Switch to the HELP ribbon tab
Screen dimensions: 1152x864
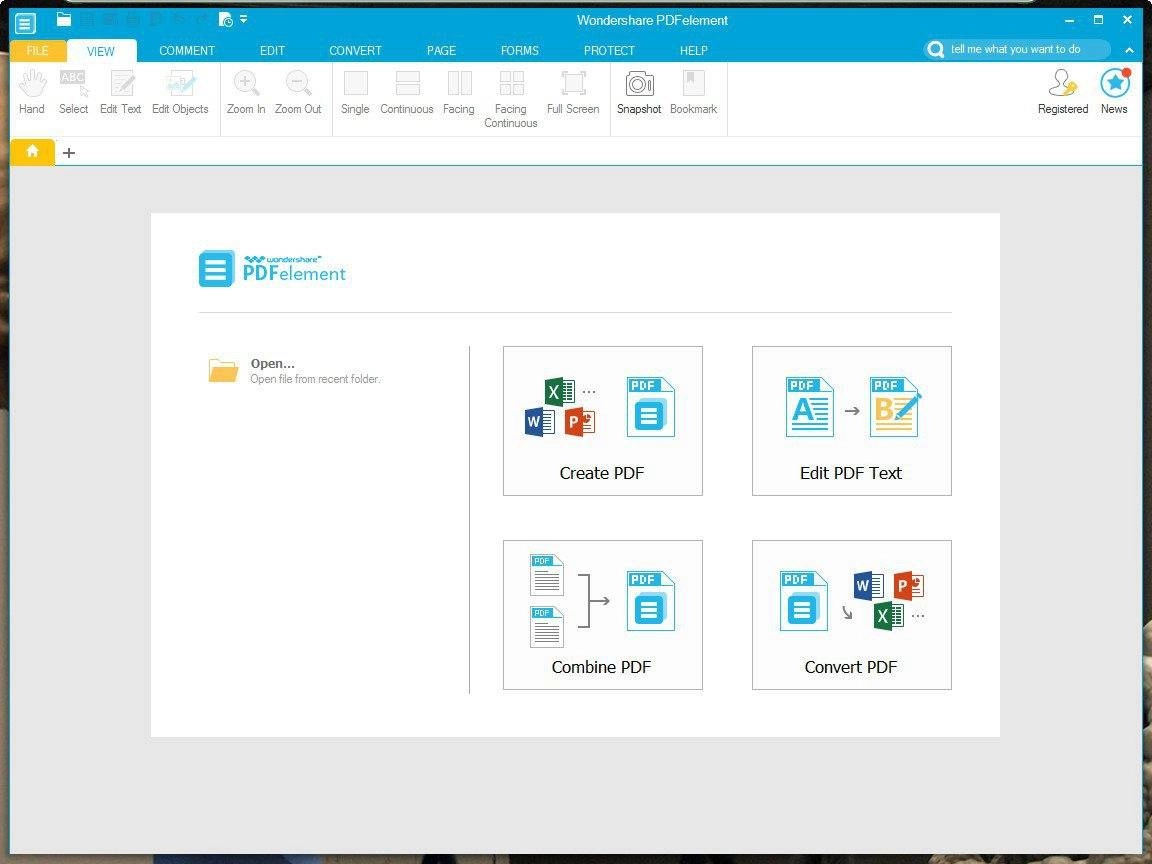coord(694,51)
